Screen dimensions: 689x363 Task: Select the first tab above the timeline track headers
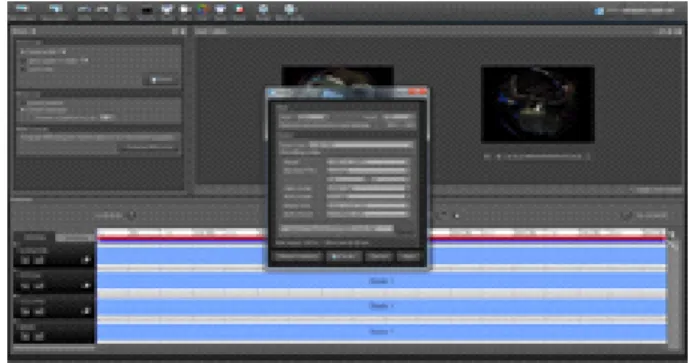[x=34, y=237]
